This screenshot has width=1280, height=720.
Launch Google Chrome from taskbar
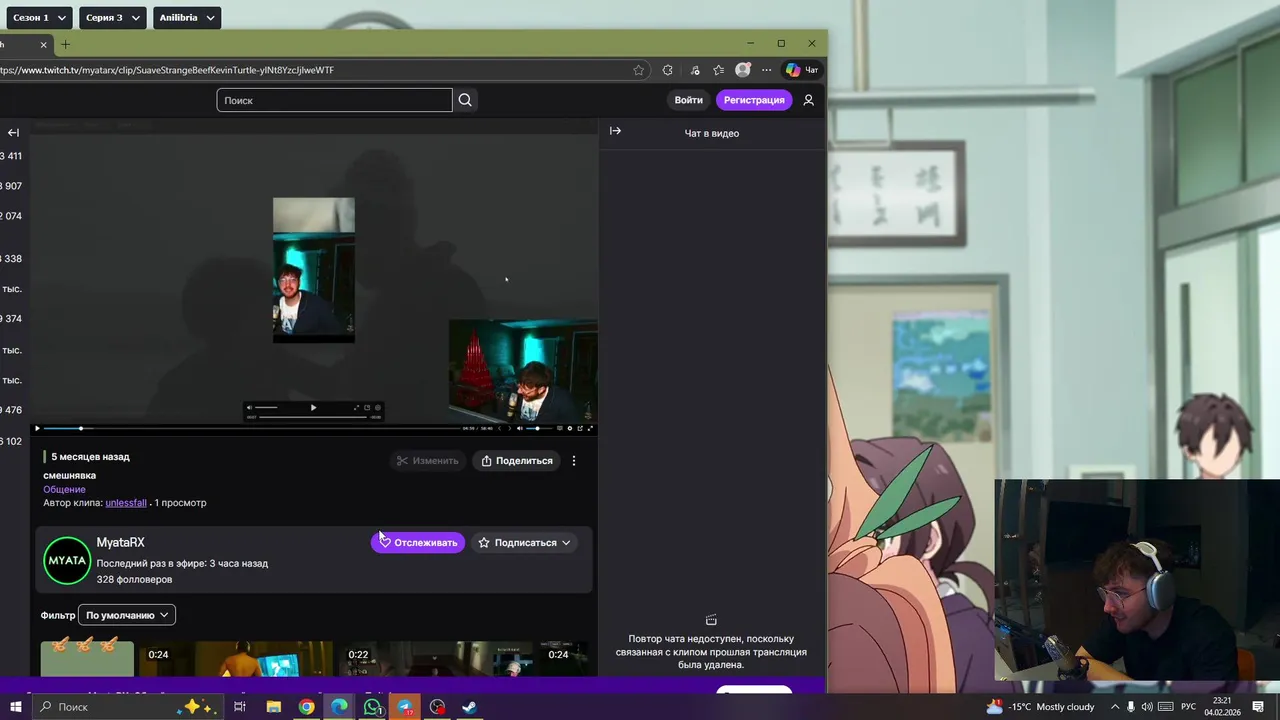click(306, 707)
